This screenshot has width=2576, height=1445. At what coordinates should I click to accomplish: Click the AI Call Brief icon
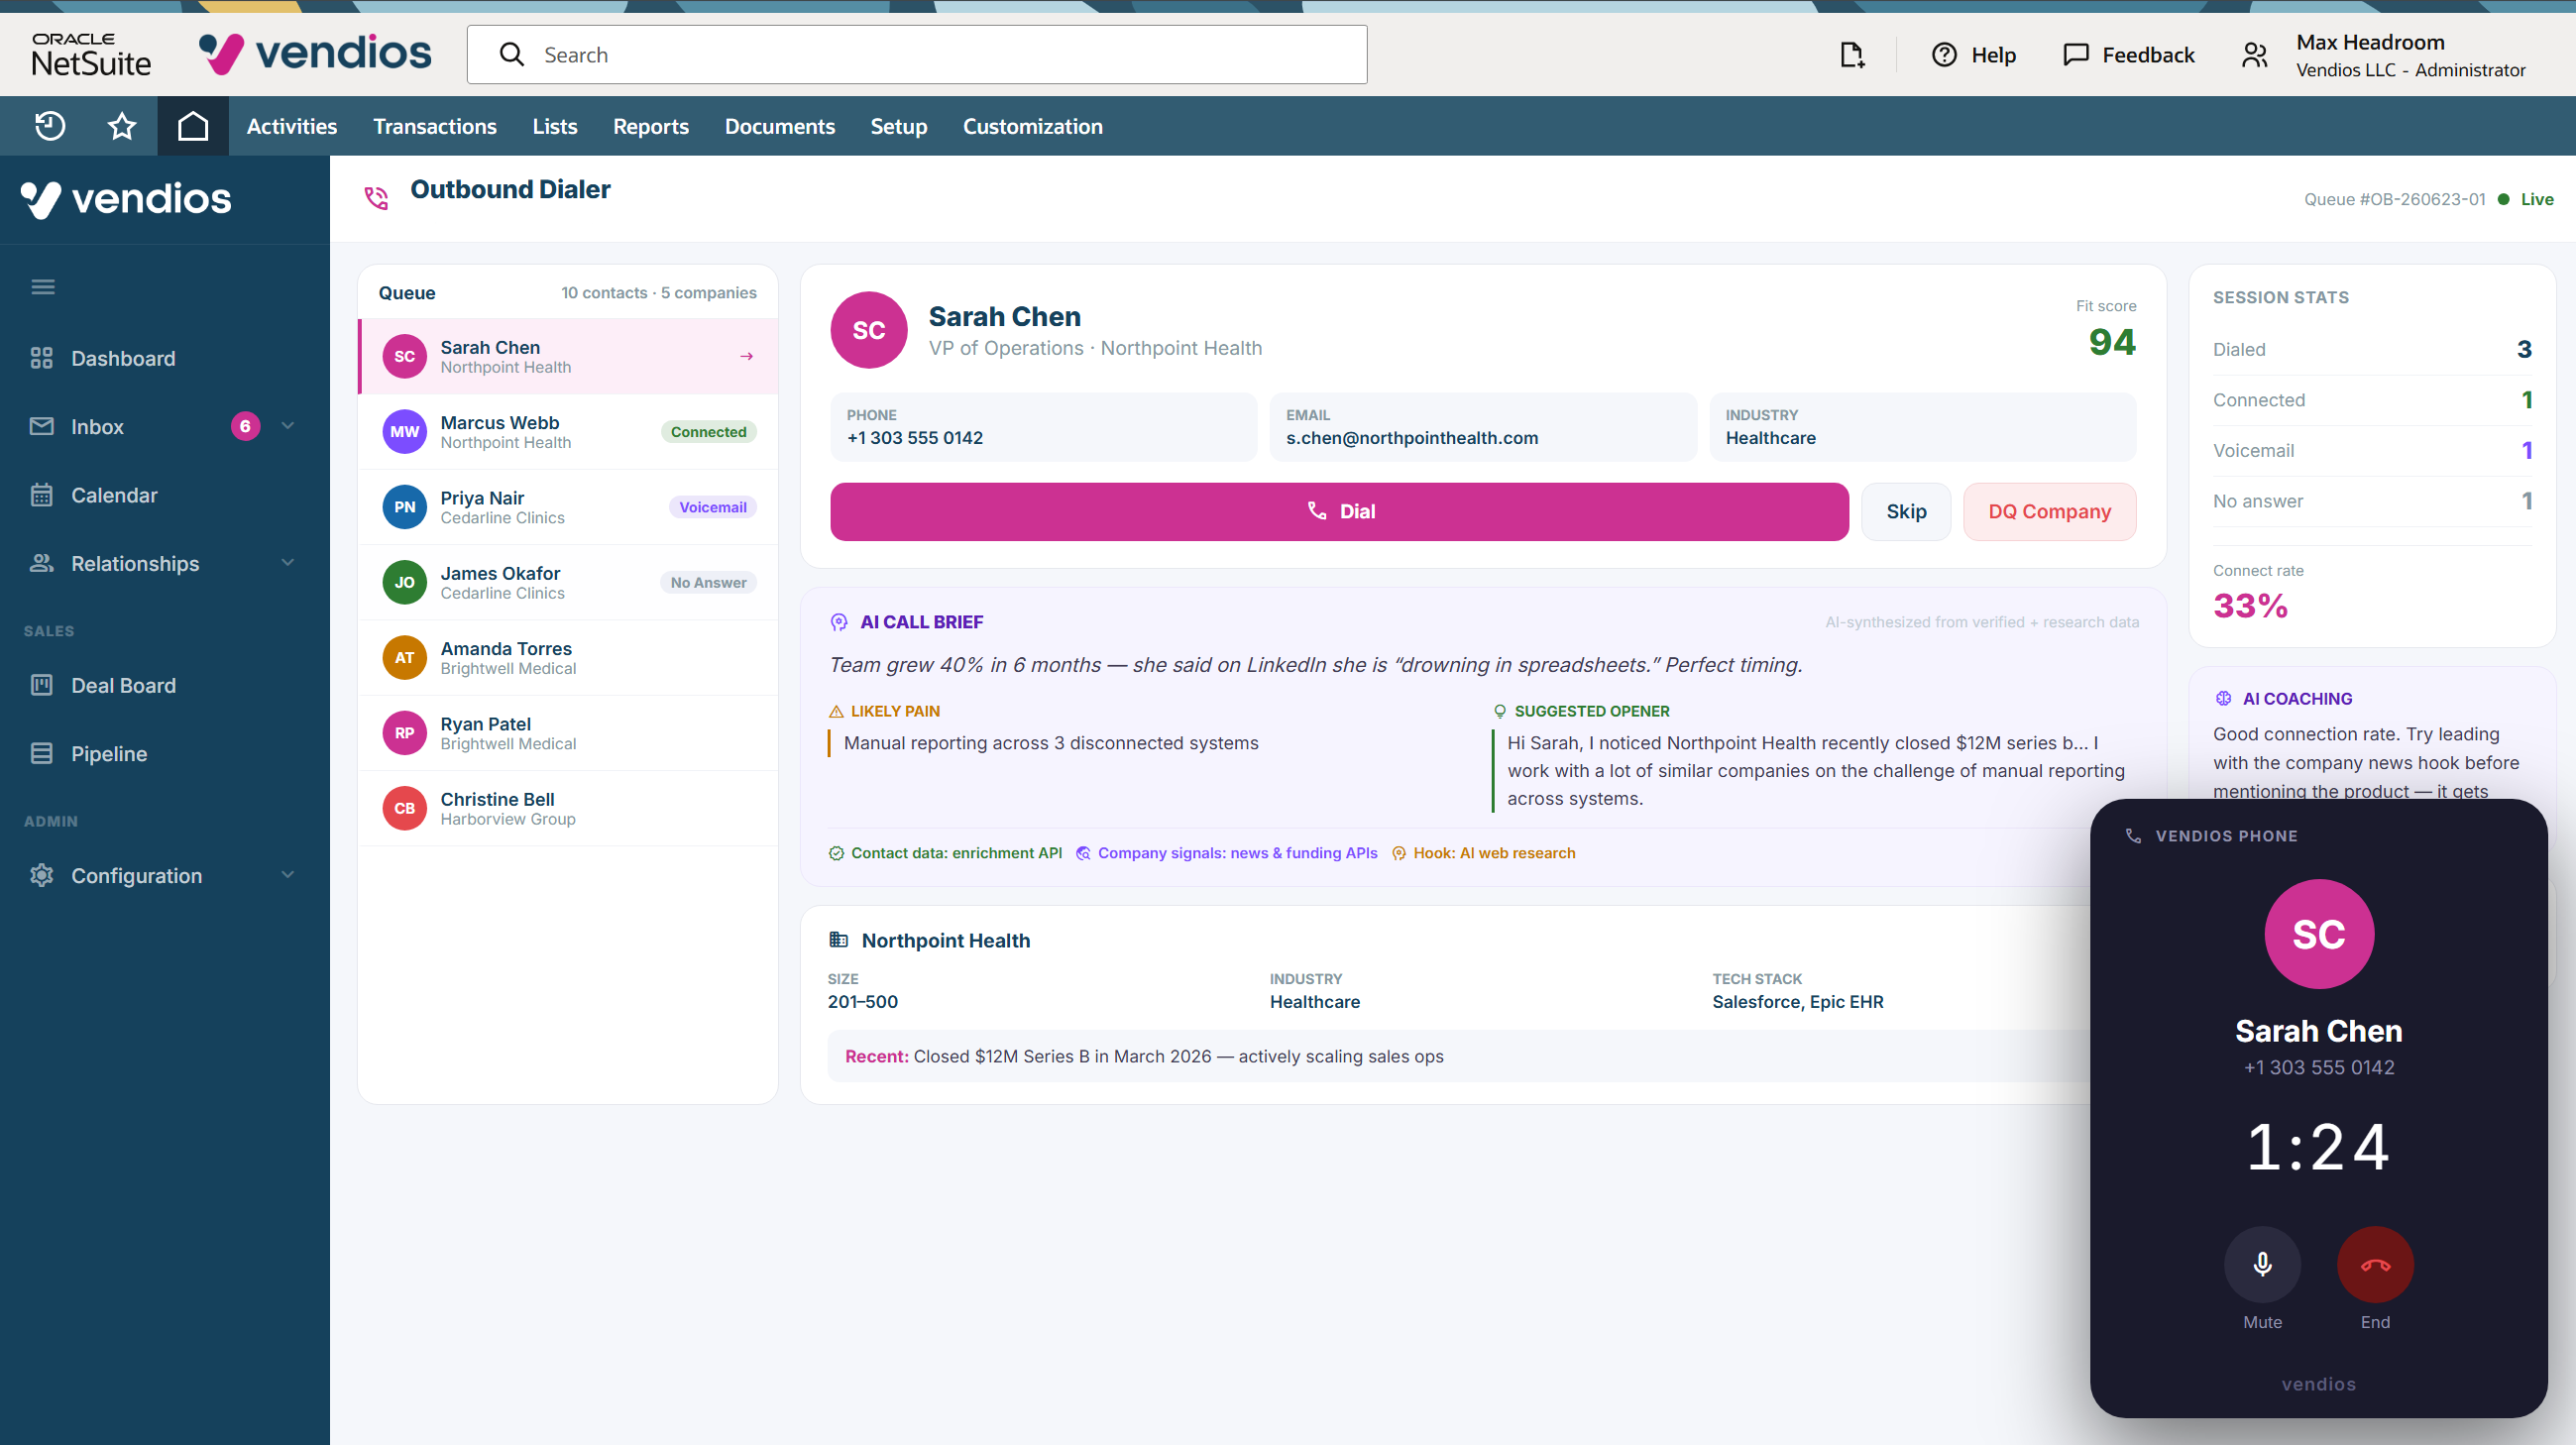(x=839, y=622)
